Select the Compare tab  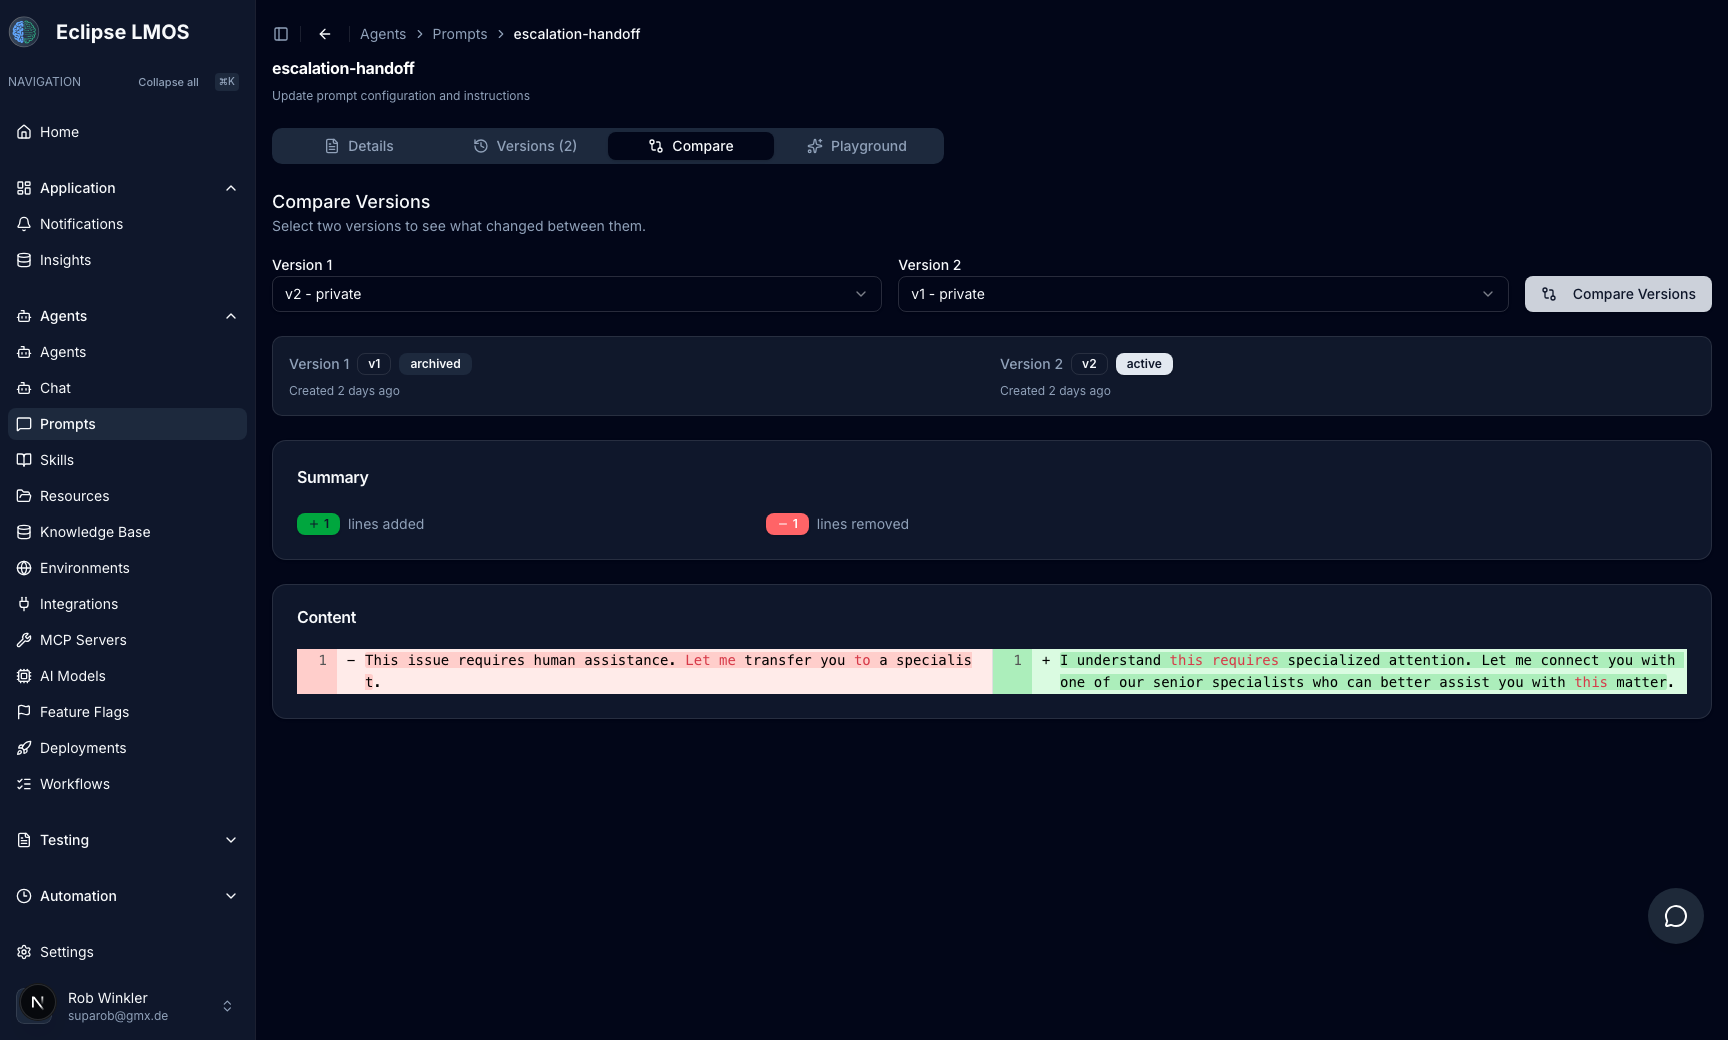coord(691,146)
